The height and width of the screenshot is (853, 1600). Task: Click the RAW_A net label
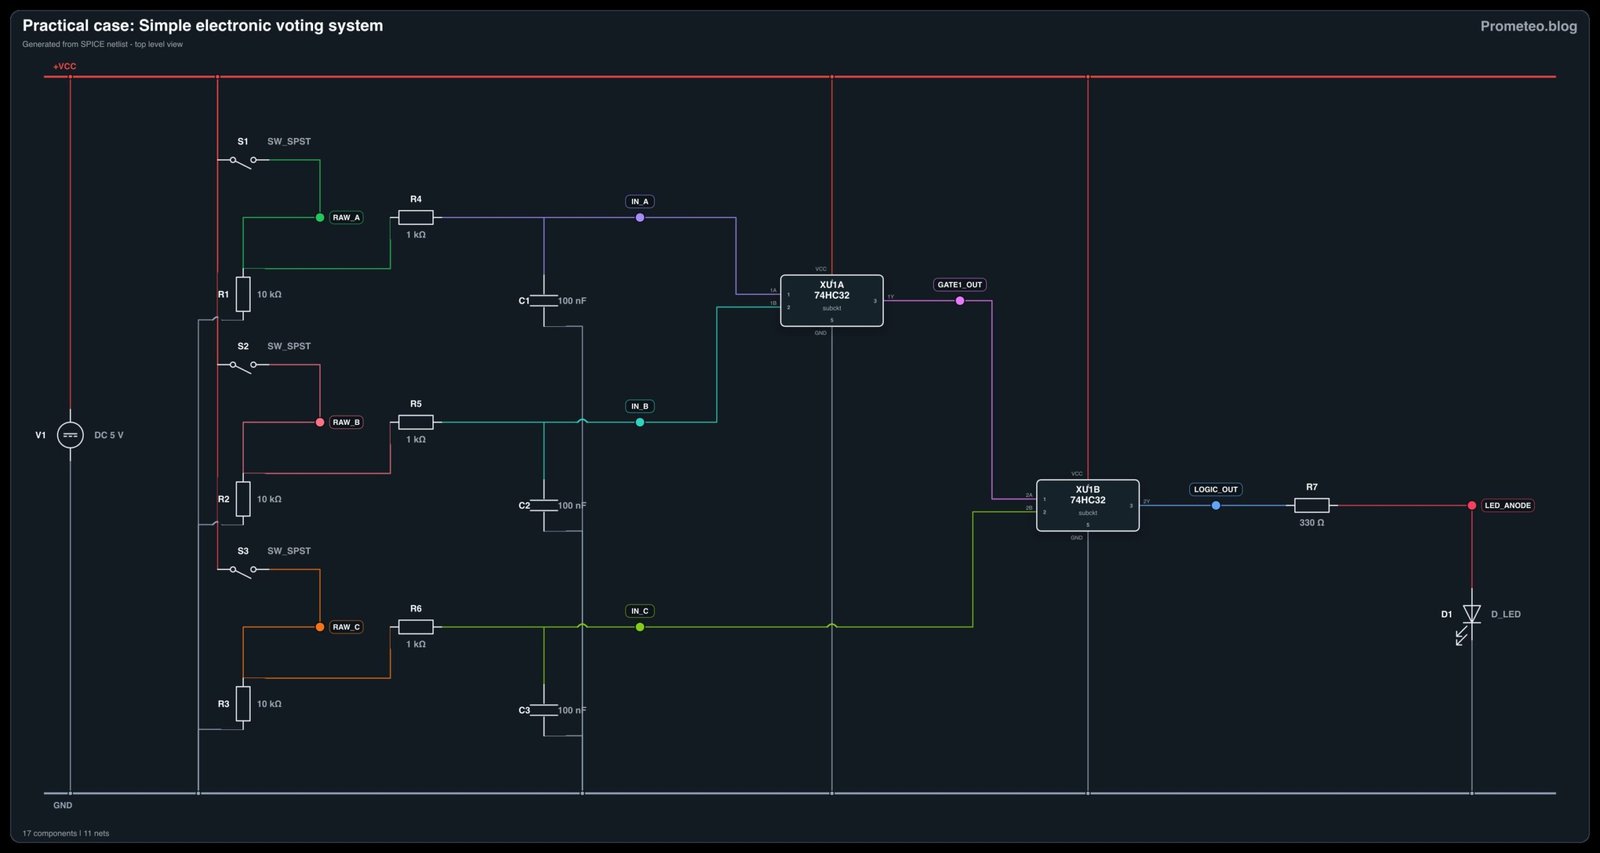pos(346,217)
